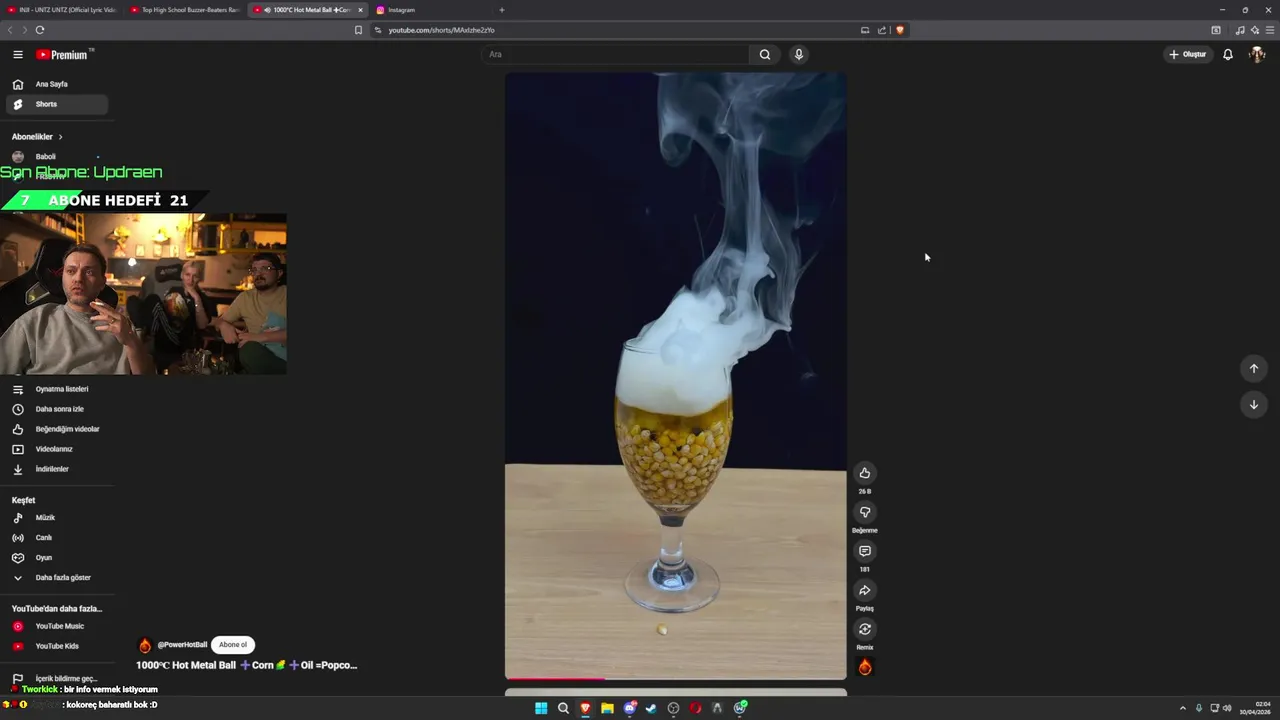Image resolution: width=1280 pixels, height=720 pixels.
Task: Open the browser main menu
Action: 1270,30
